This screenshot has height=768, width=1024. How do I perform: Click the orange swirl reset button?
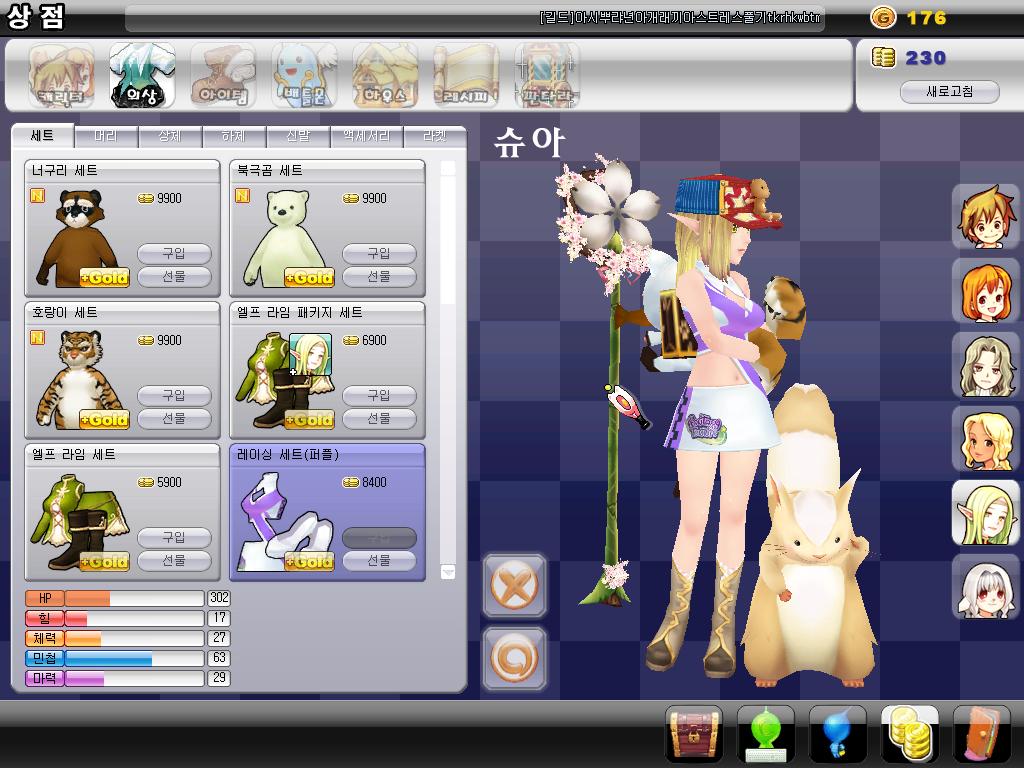(515, 658)
